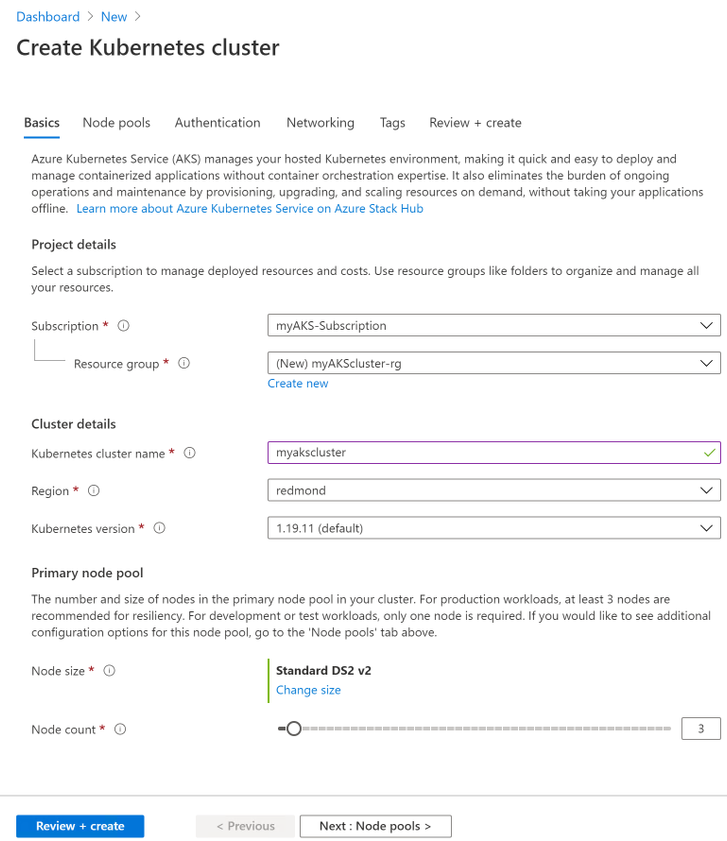The height and width of the screenshot is (841, 727).
Task: Click Next : Node pools button
Action: click(376, 826)
